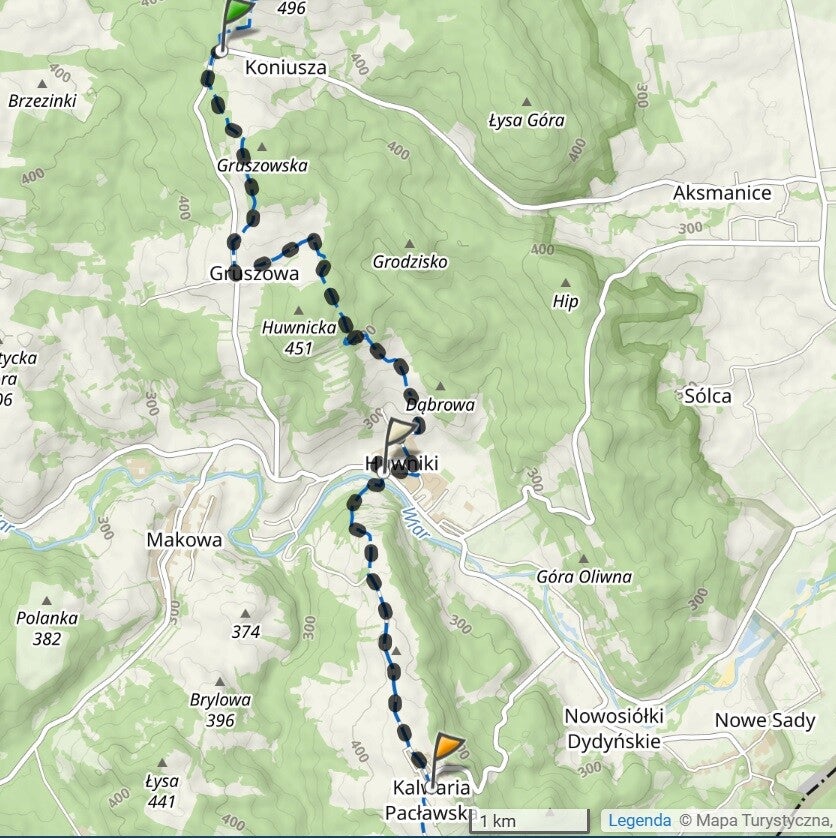The width and height of the screenshot is (836, 838).
Task: Open the Legenda link
Action: [639, 820]
